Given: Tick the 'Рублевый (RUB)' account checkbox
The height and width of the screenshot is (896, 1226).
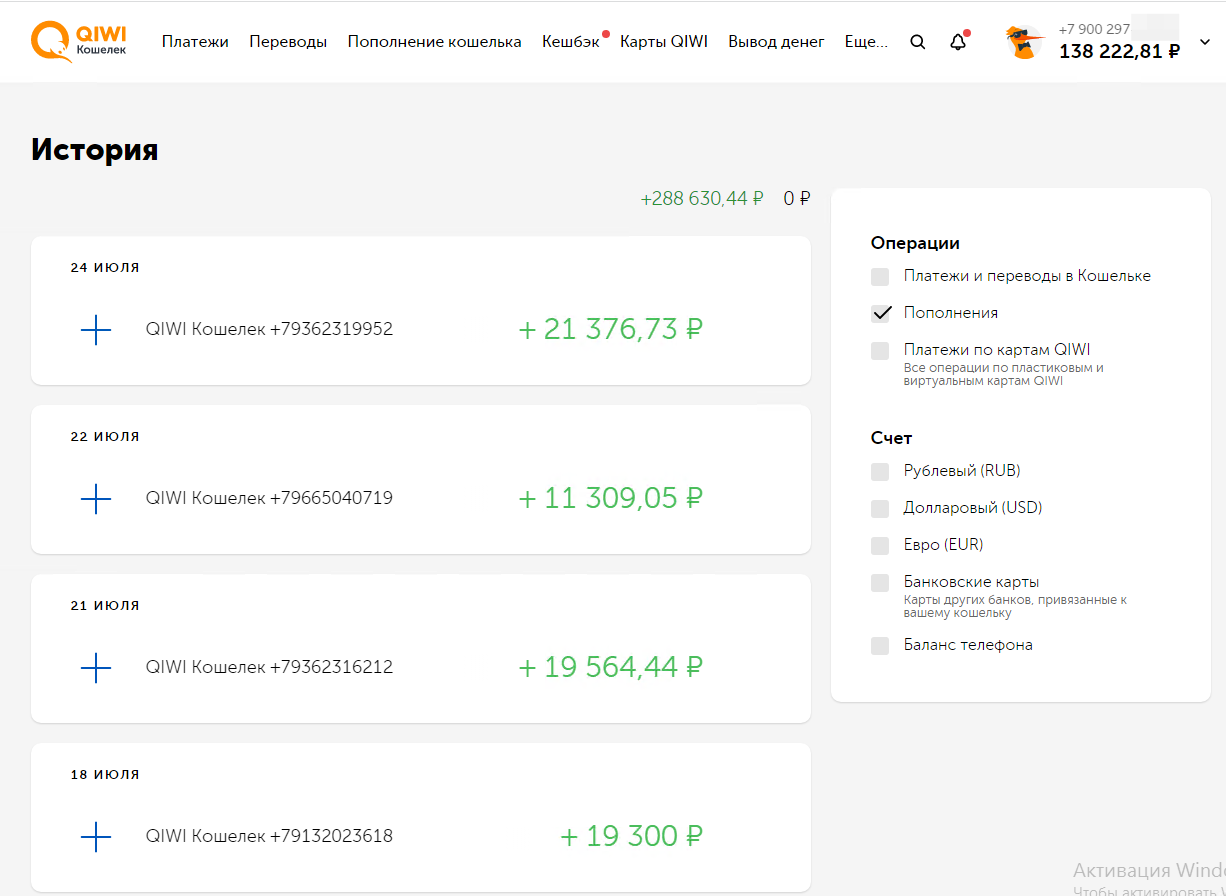Looking at the screenshot, I should click(x=880, y=472).
